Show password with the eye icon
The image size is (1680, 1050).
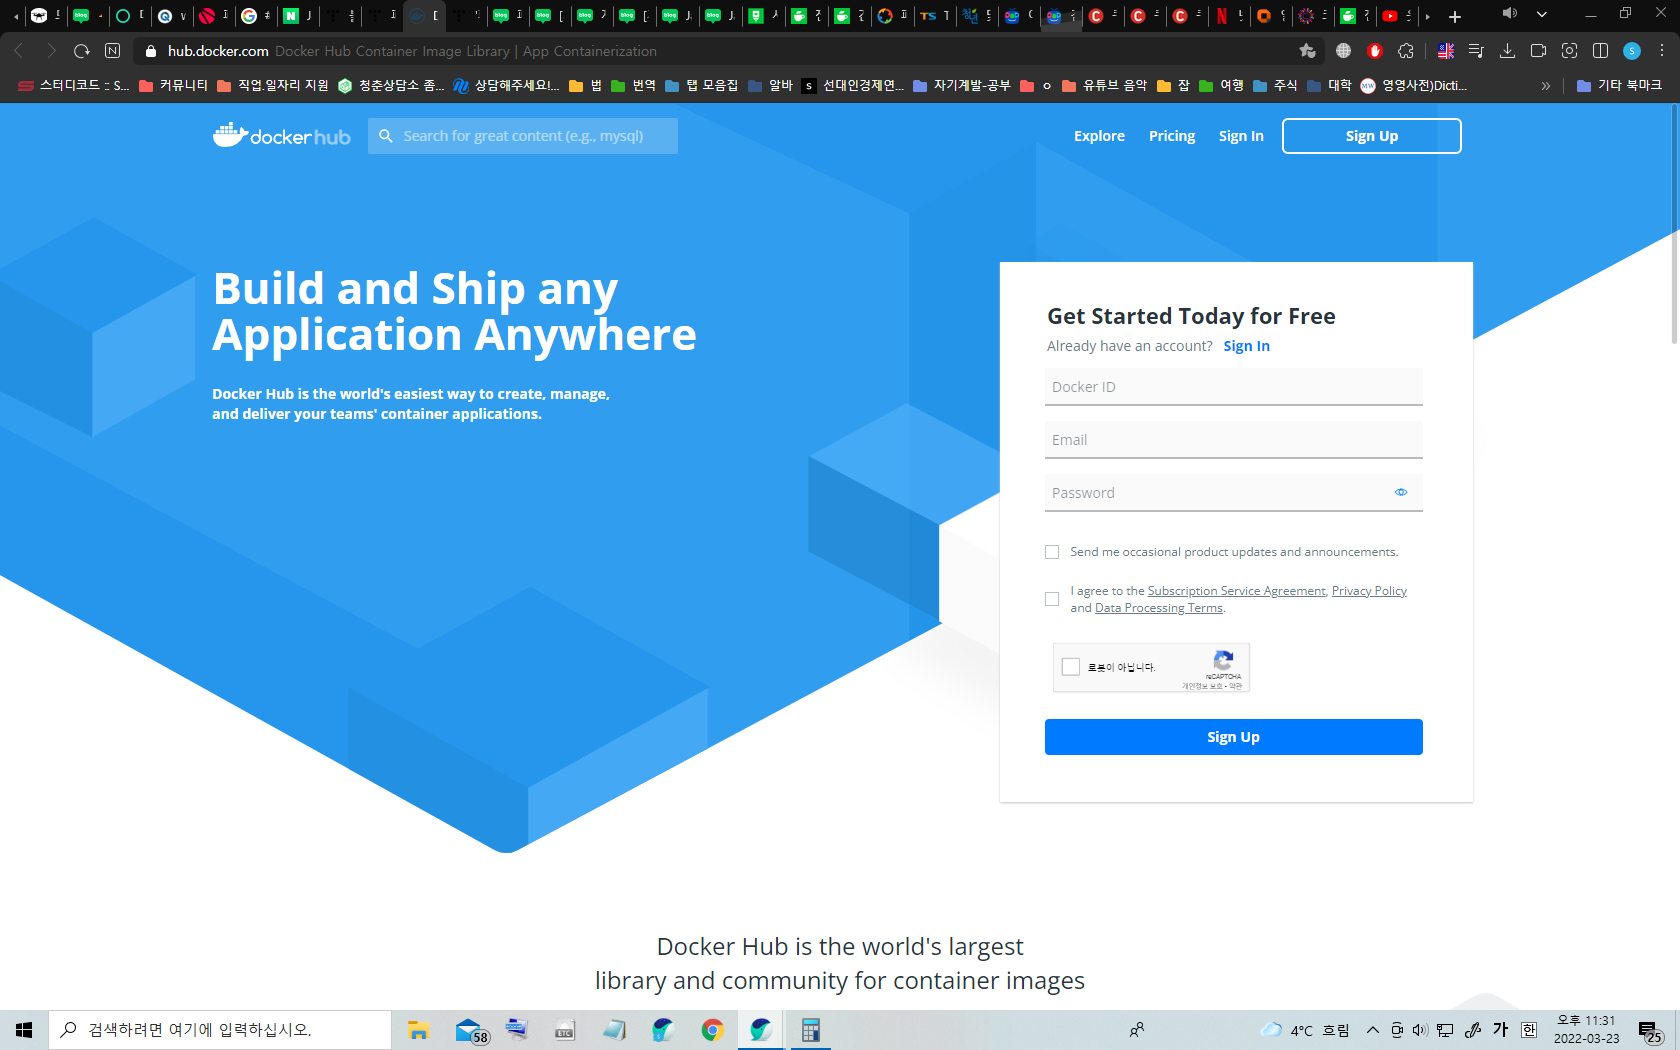pyautogui.click(x=1401, y=492)
